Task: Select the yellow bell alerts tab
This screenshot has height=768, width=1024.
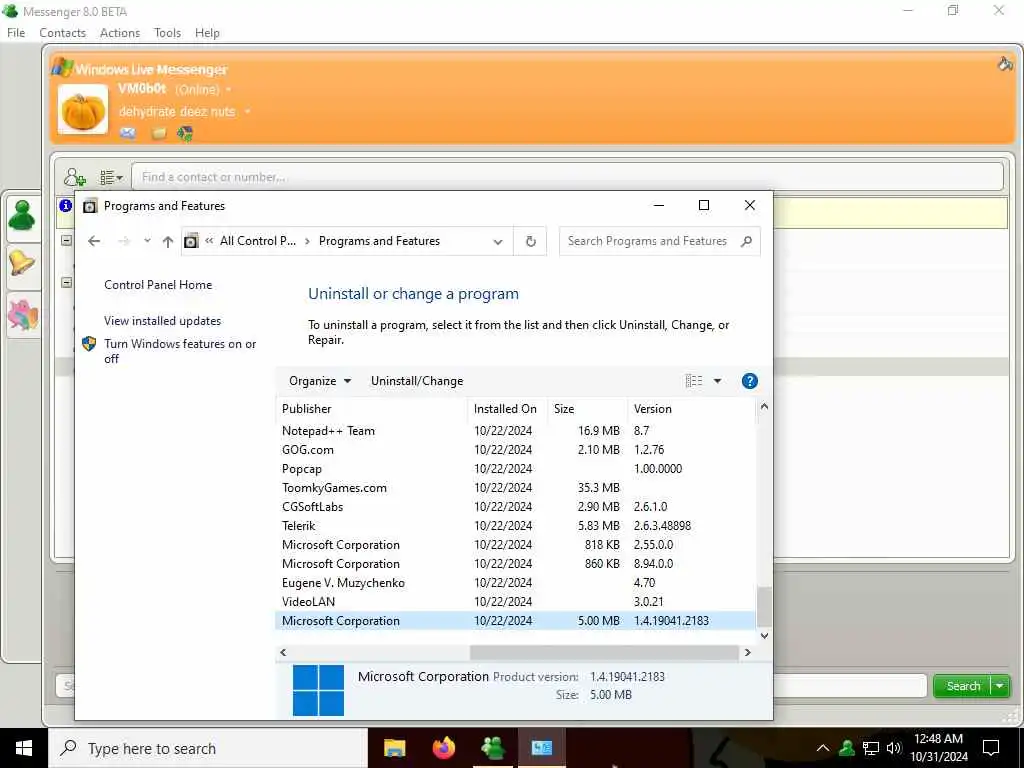Action: 22,264
